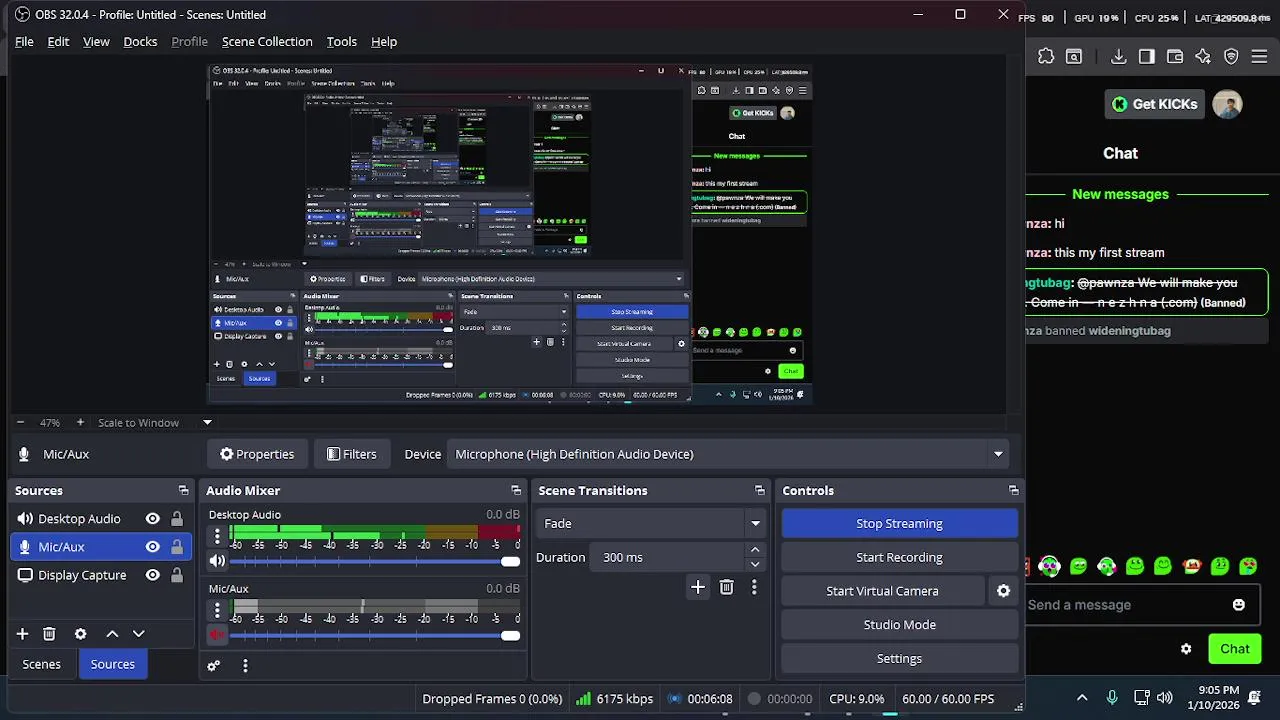This screenshot has width=1280, height=720.
Task: Open browser wallet icon
Action: pos(1175,56)
